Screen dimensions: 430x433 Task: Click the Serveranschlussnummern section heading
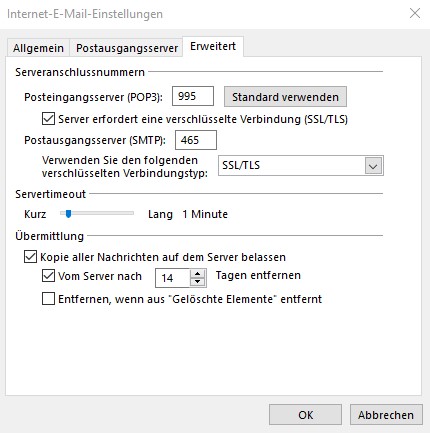coord(80,72)
